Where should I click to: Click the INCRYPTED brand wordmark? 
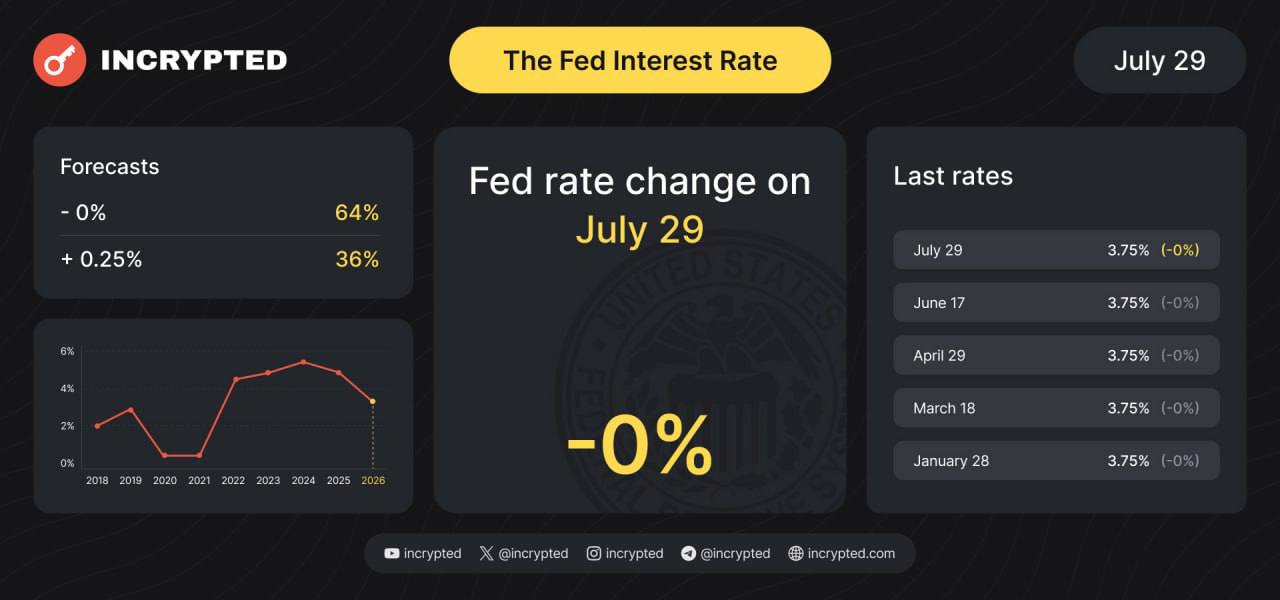pyautogui.click(x=194, y=60)
